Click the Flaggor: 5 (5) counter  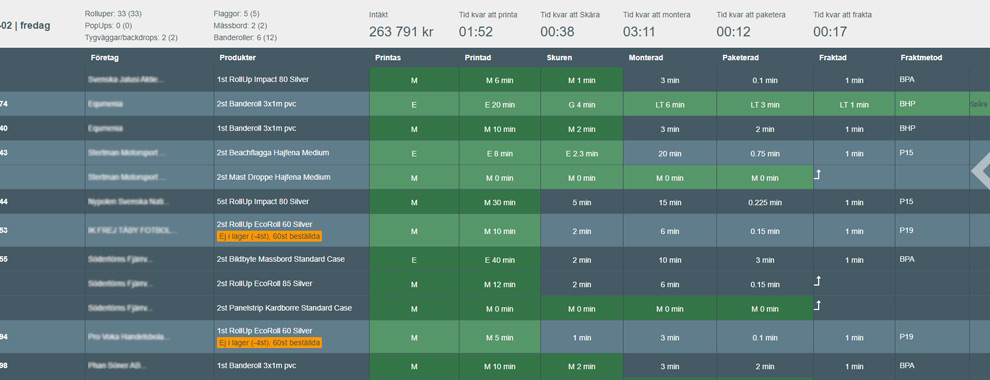pos(237,13)
